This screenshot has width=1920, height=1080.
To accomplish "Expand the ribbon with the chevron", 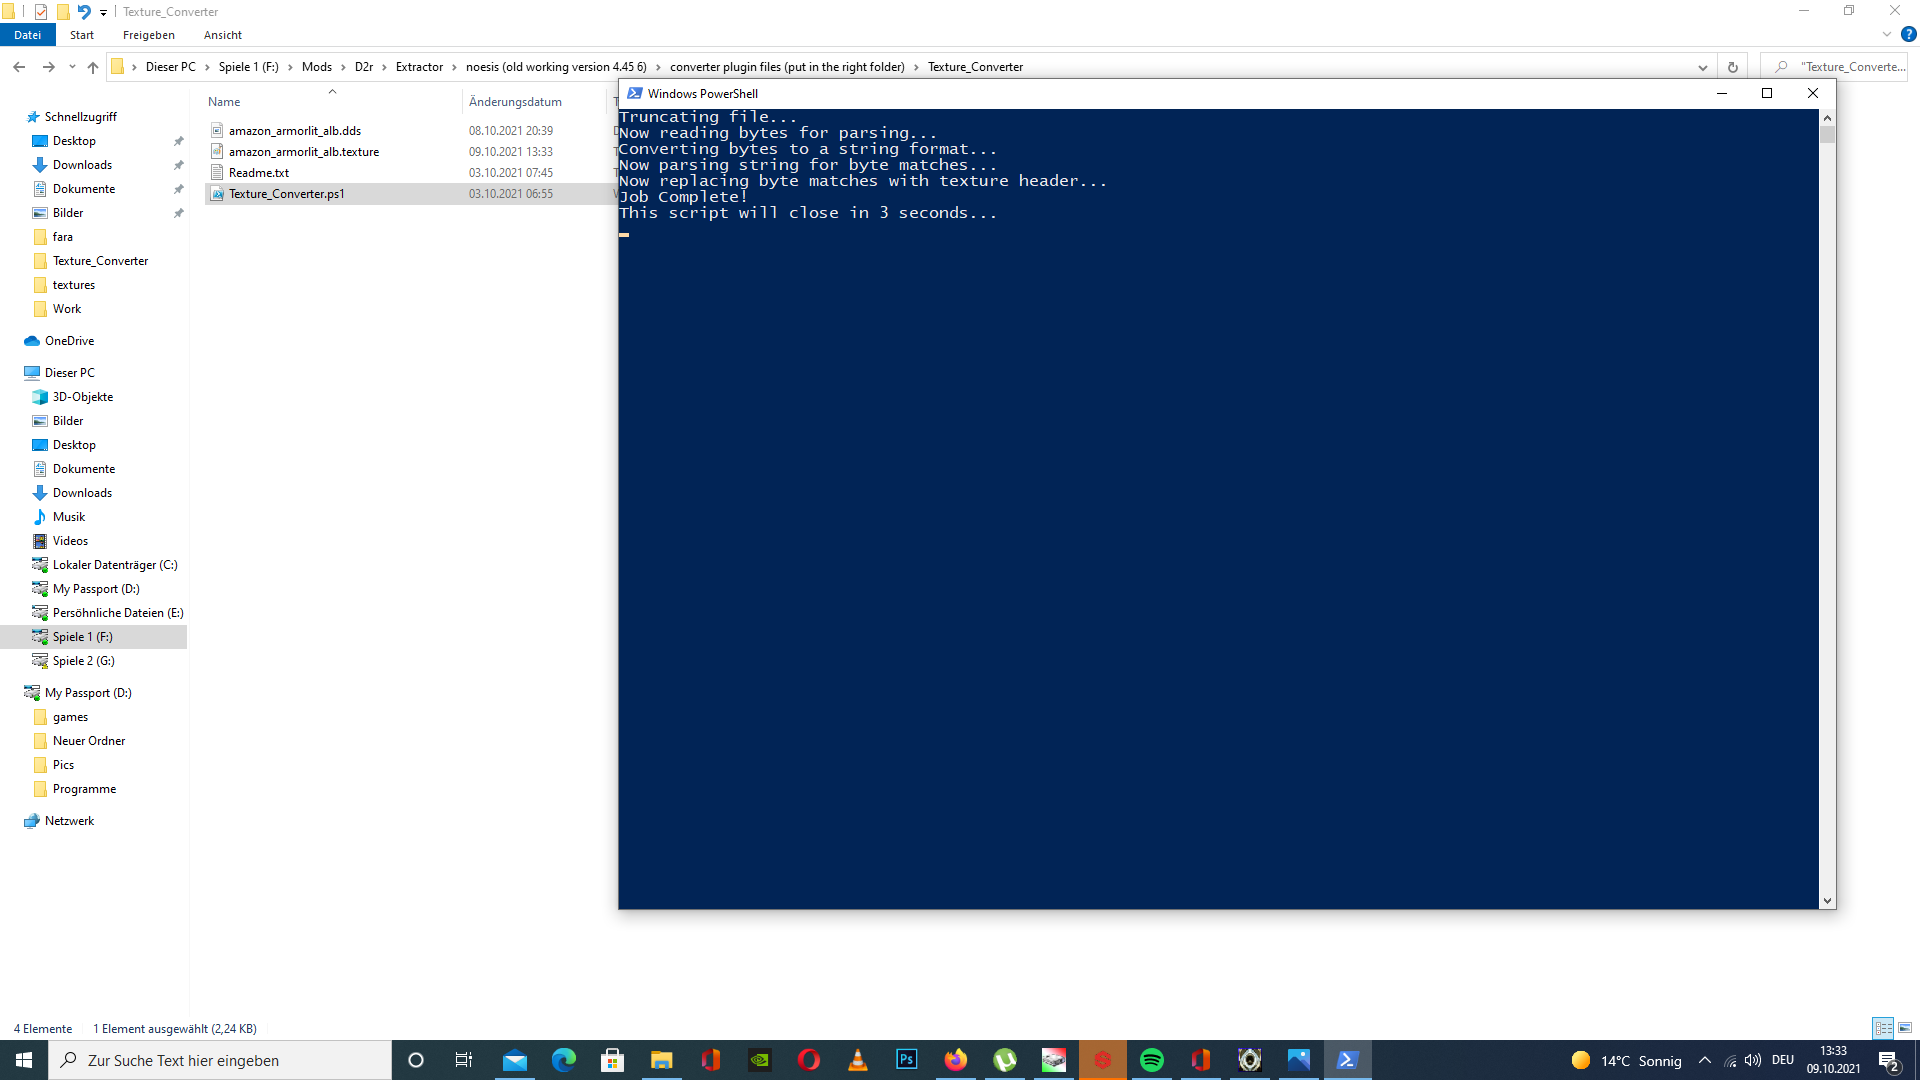I will (1887, 34).
